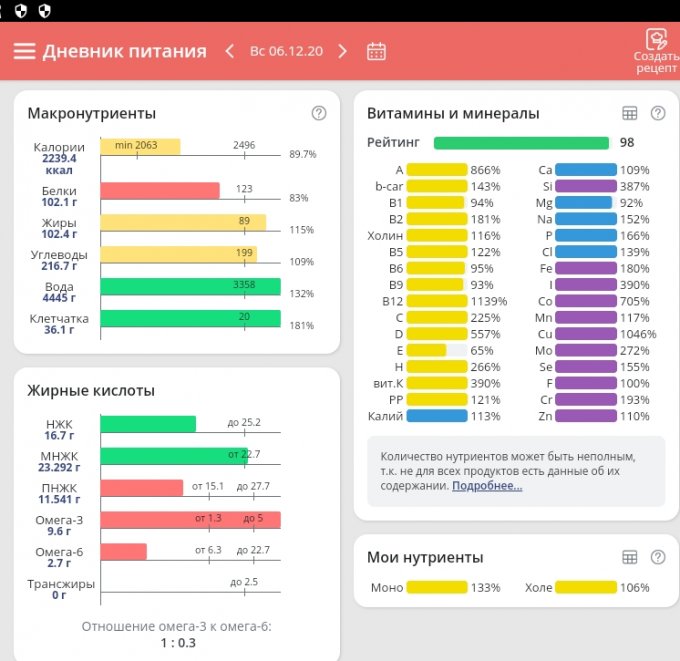Screen dimensions: 680x661
Task: Click the Холе nutrient bar
Action: click(585, 588)
